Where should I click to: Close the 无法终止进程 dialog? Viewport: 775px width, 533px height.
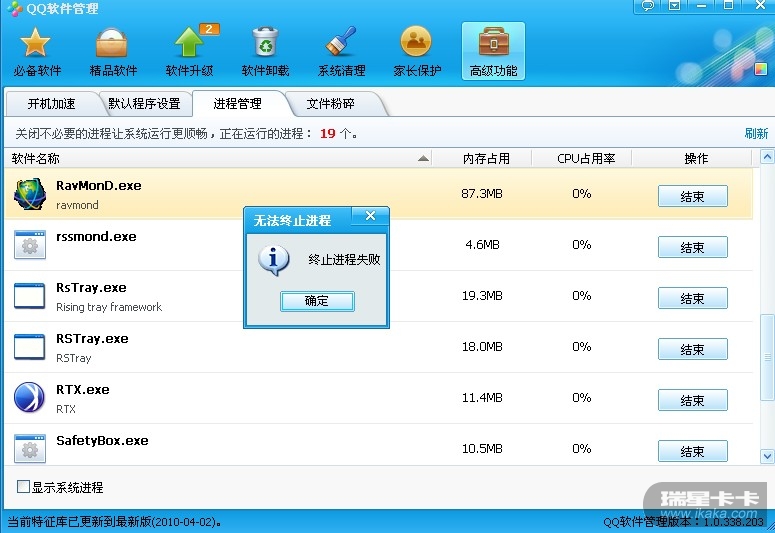click(370, 216)
